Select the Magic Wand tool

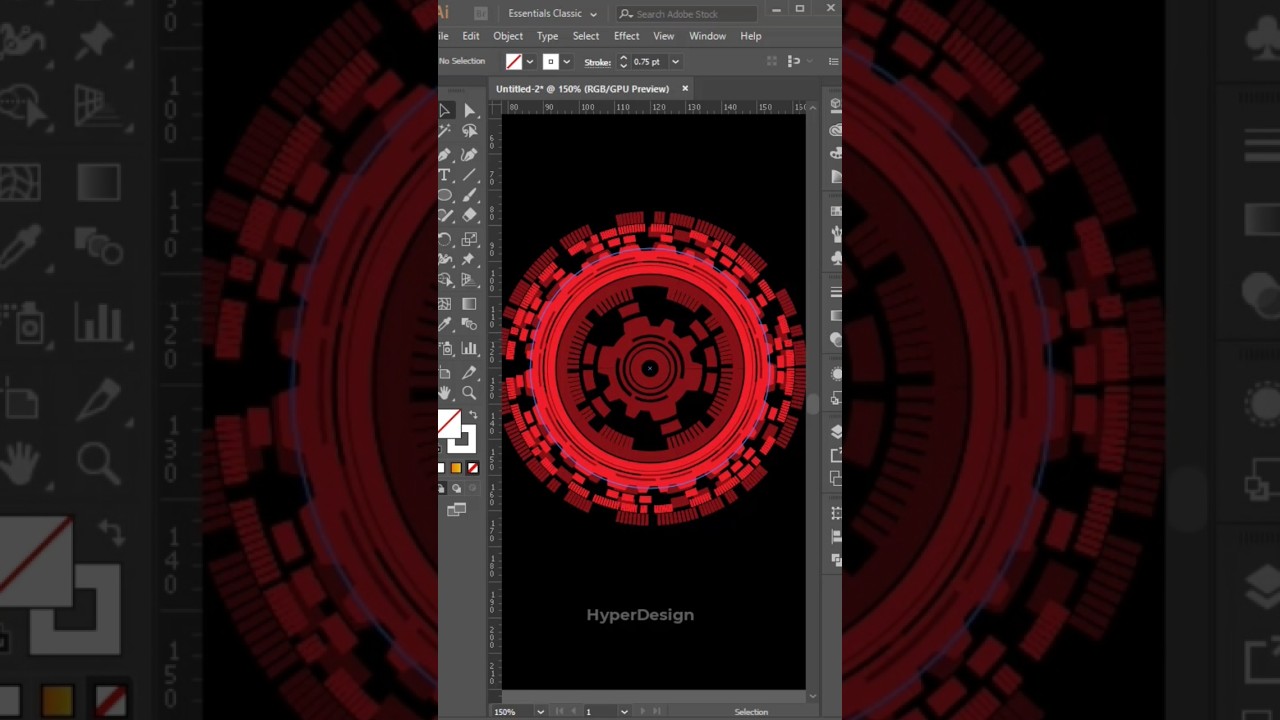click(445, 131)
